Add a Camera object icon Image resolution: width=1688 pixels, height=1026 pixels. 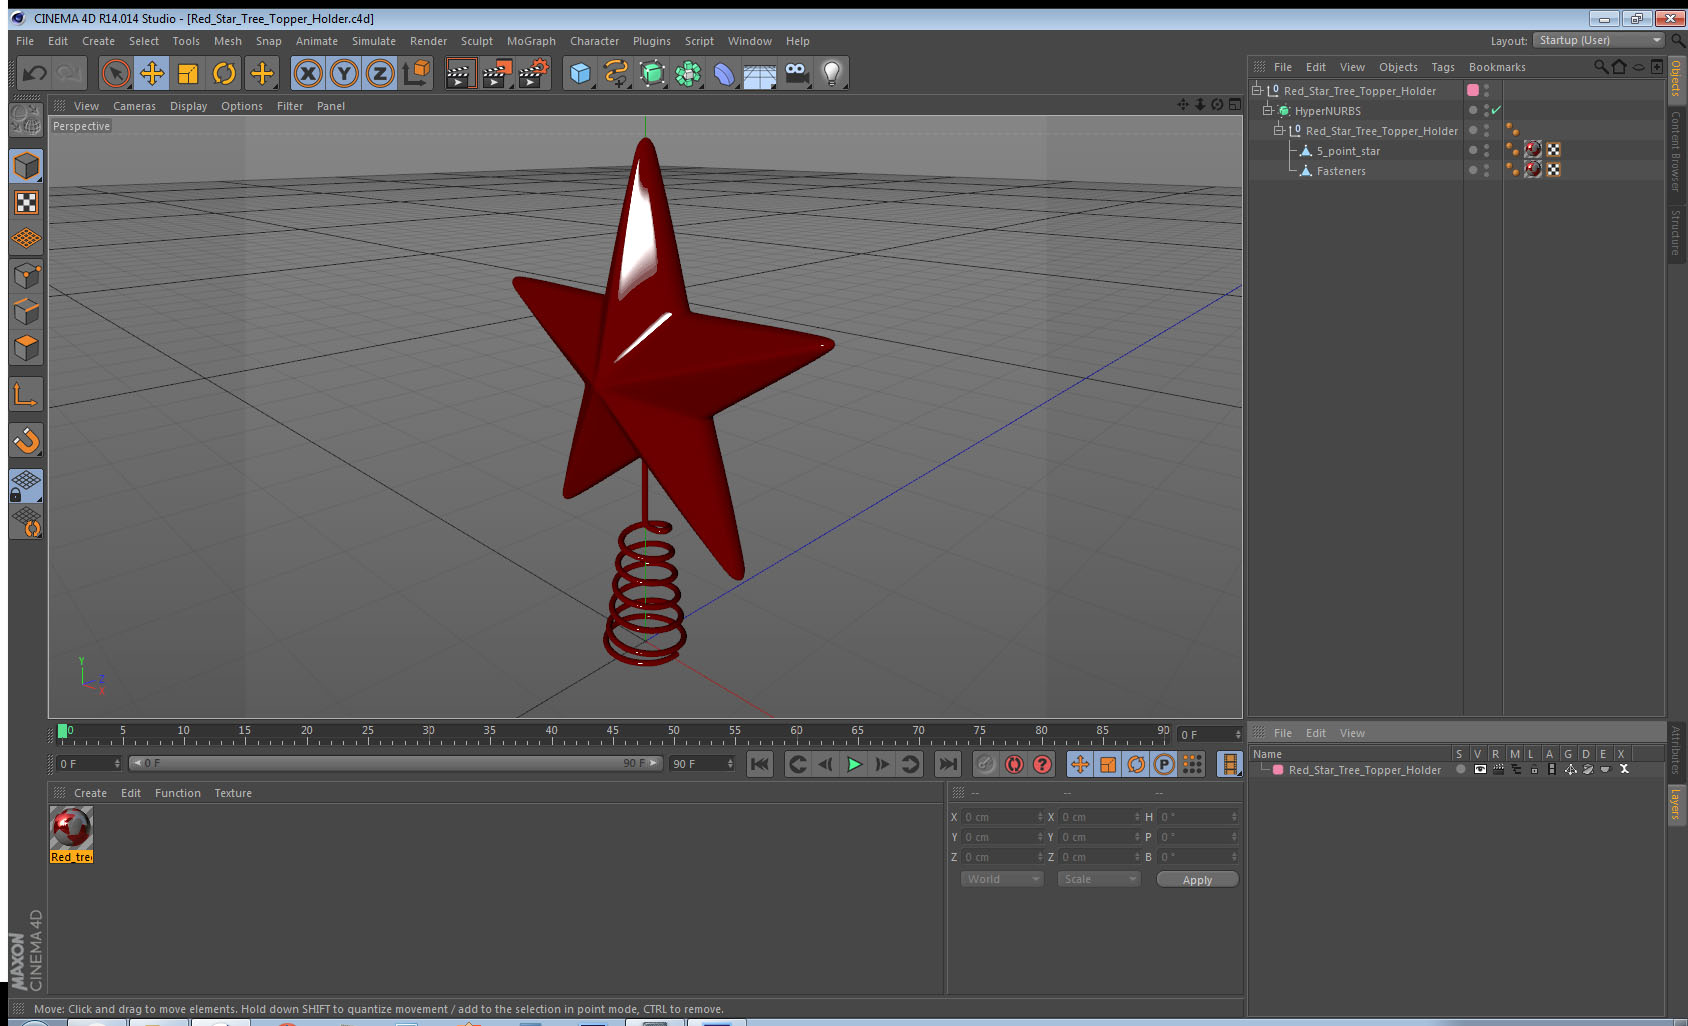point(796,73)
